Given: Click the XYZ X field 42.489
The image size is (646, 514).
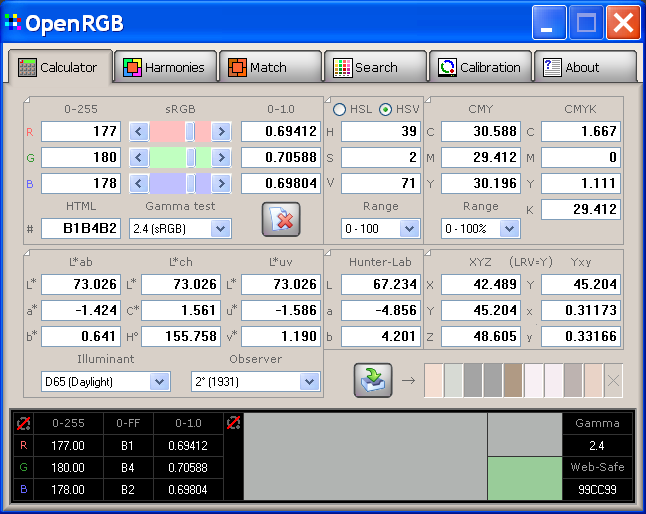Looking at the screenshot, I should tap(481, 284).
